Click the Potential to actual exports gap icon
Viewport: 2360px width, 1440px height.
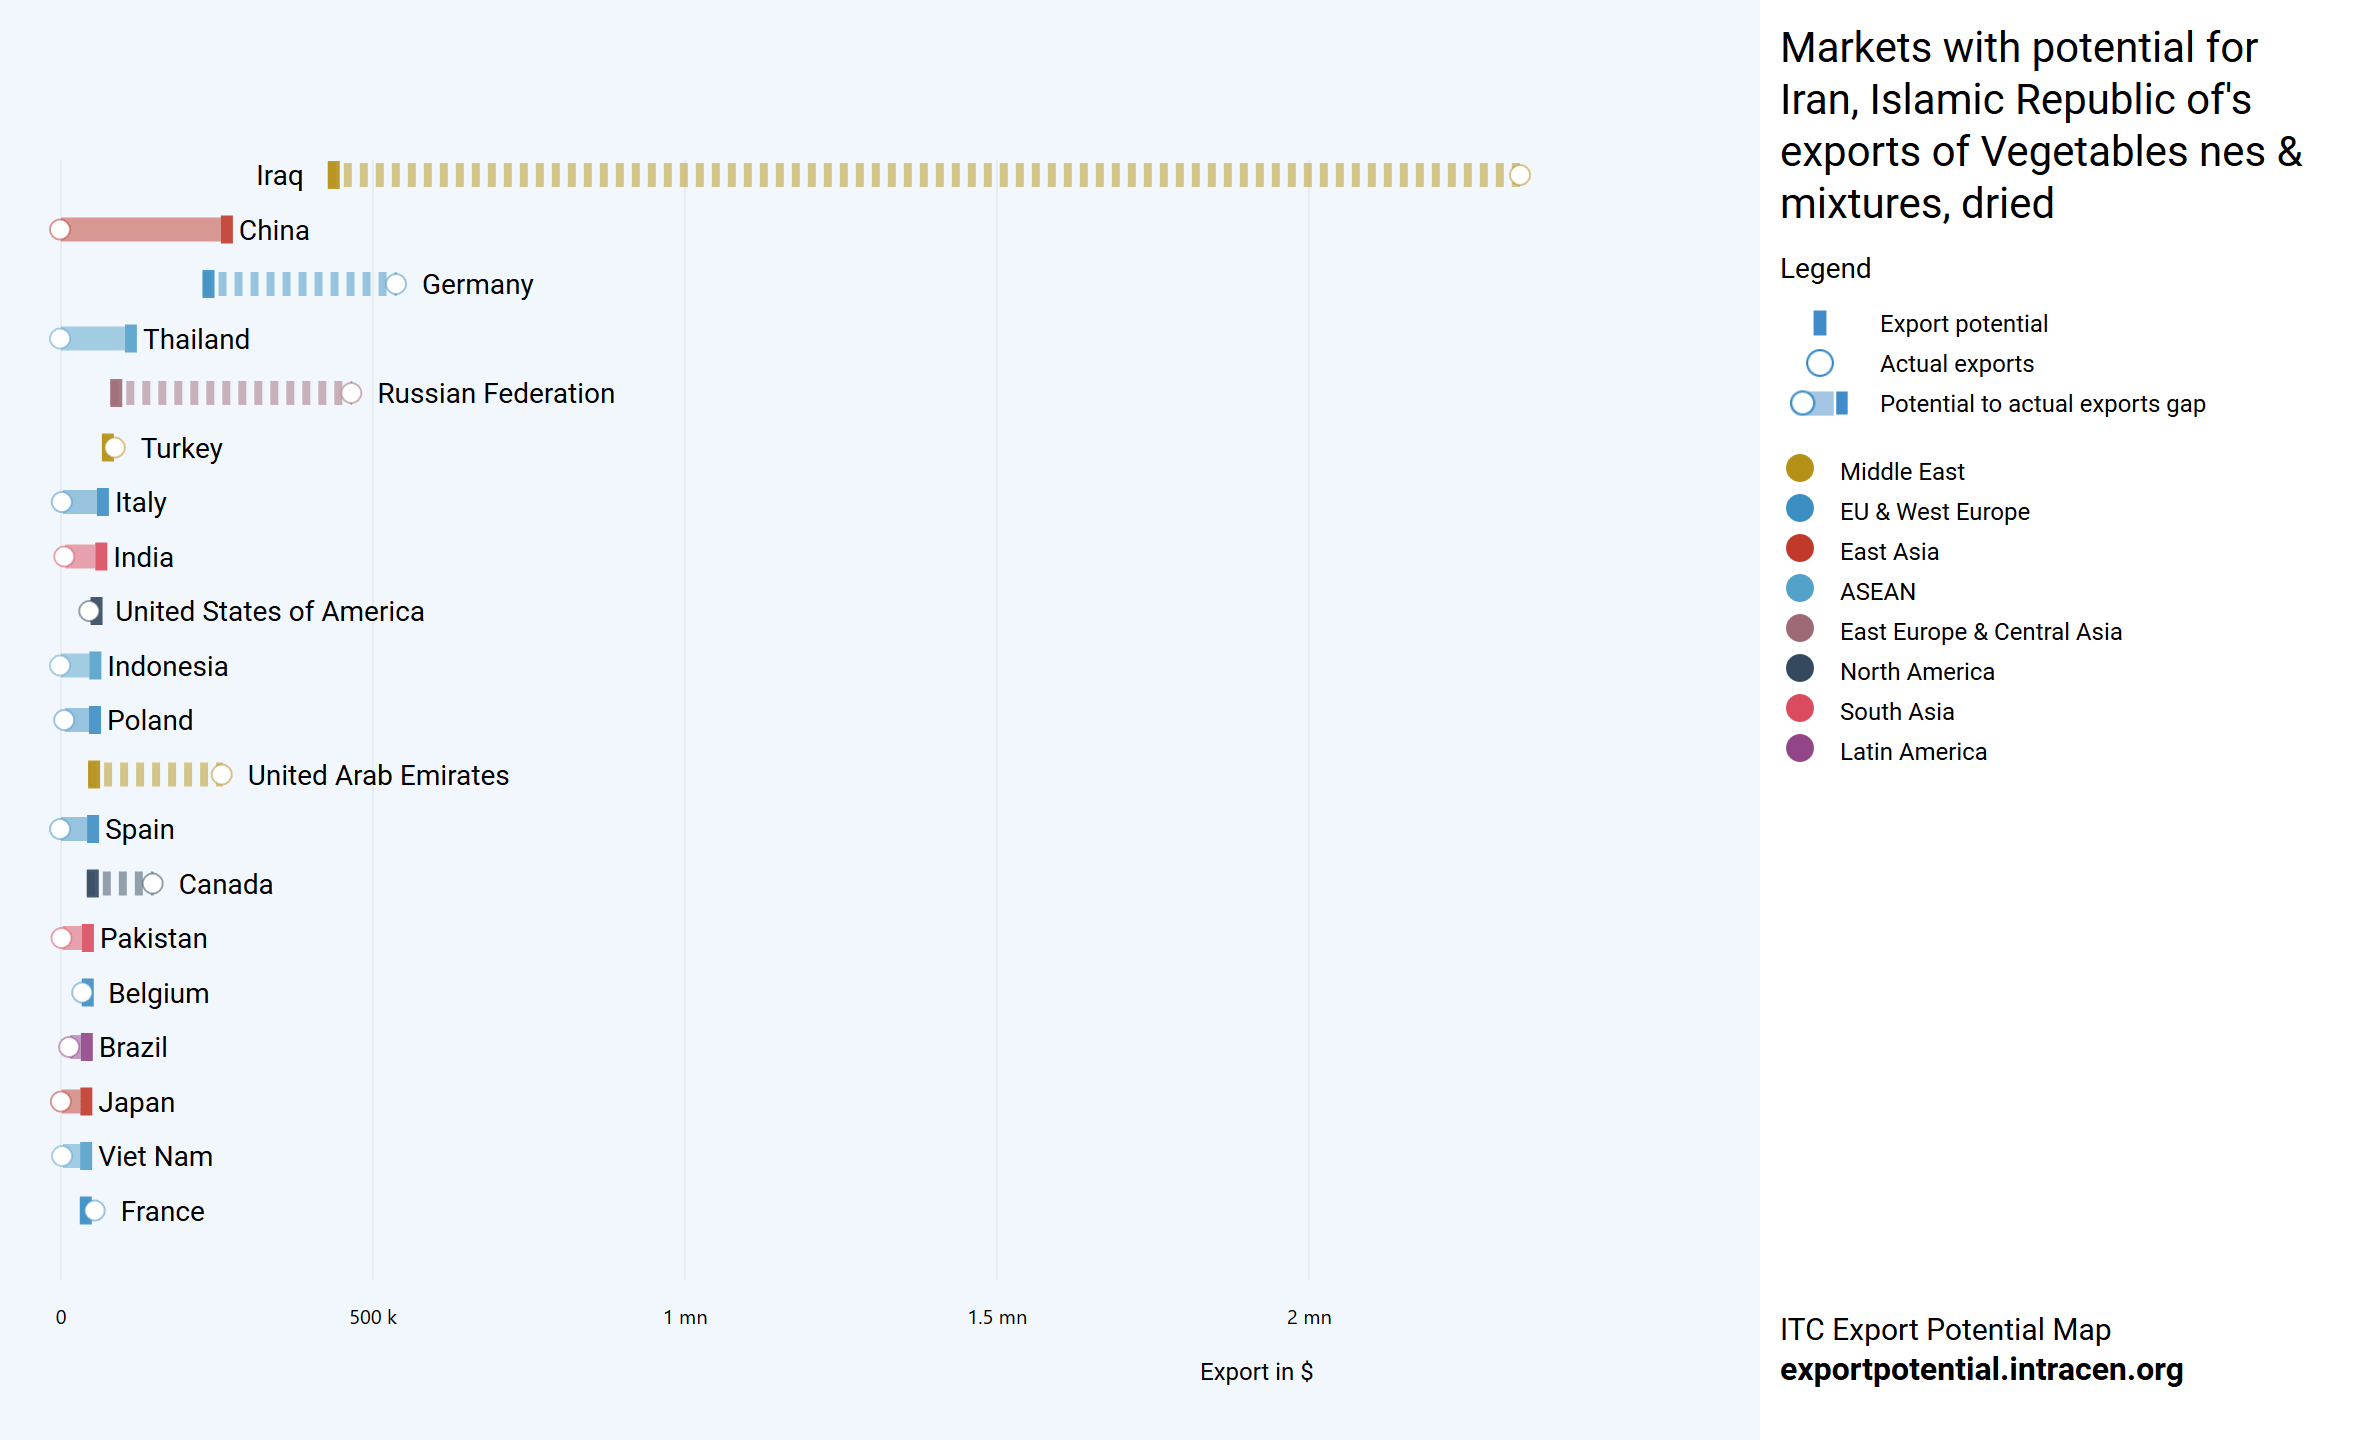pyautogui.click(x=1819, y=403)
